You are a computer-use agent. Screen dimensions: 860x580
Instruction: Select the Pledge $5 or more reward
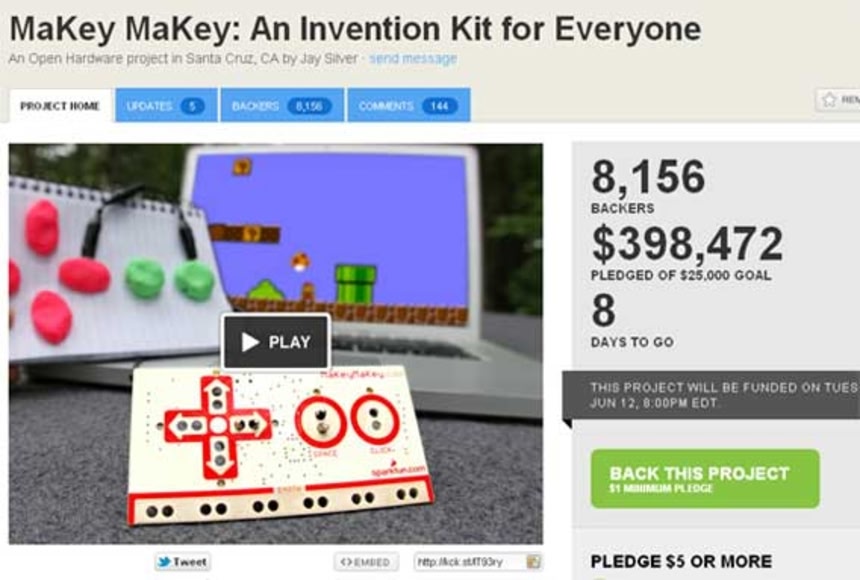tap(681, 561)
